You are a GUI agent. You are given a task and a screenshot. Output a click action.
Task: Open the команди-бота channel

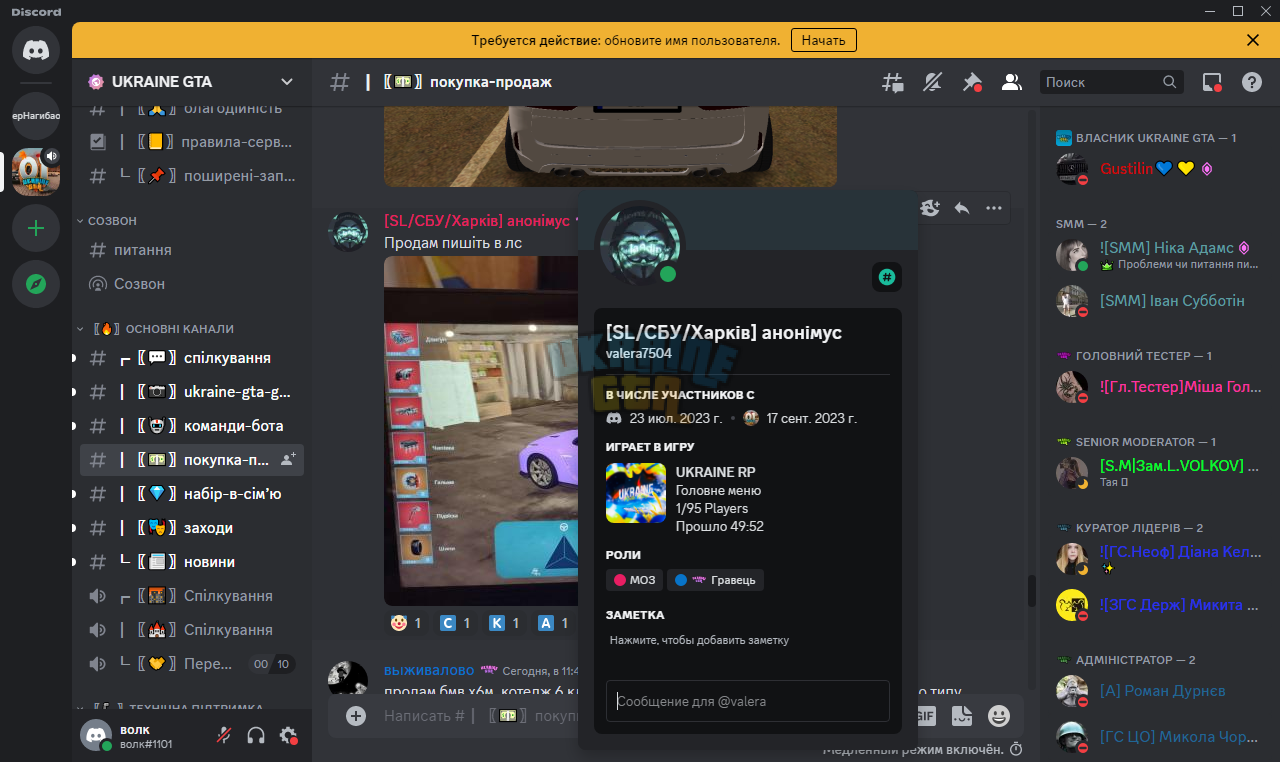pos(192,426)
